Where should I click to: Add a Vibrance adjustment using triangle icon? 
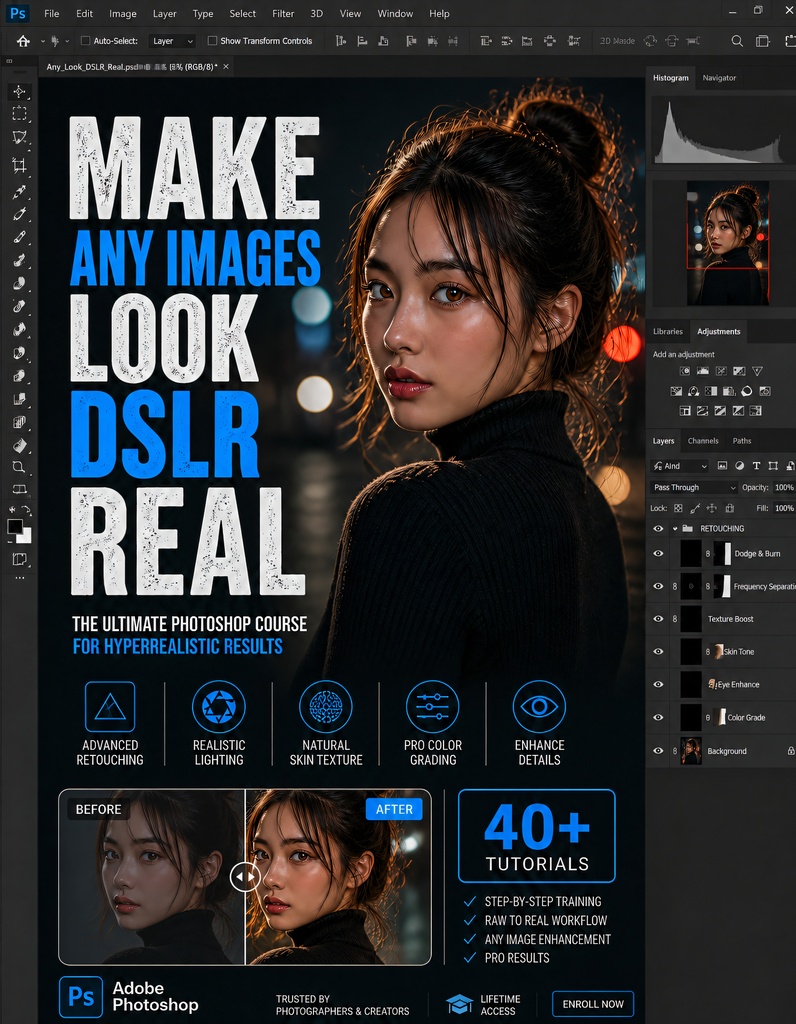757,371
